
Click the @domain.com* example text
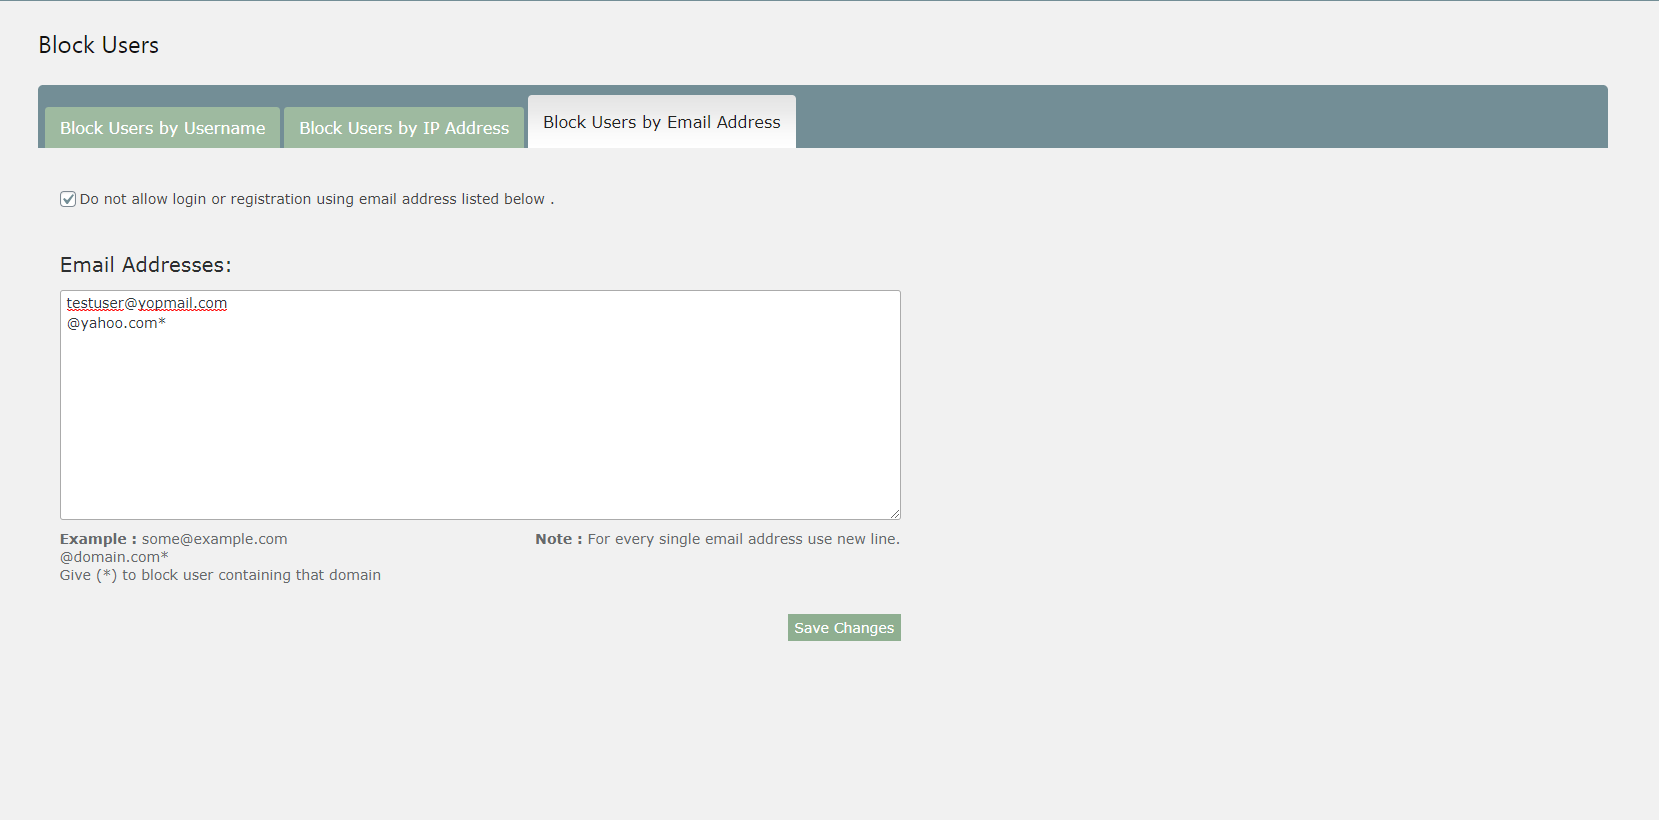[114, 557]
